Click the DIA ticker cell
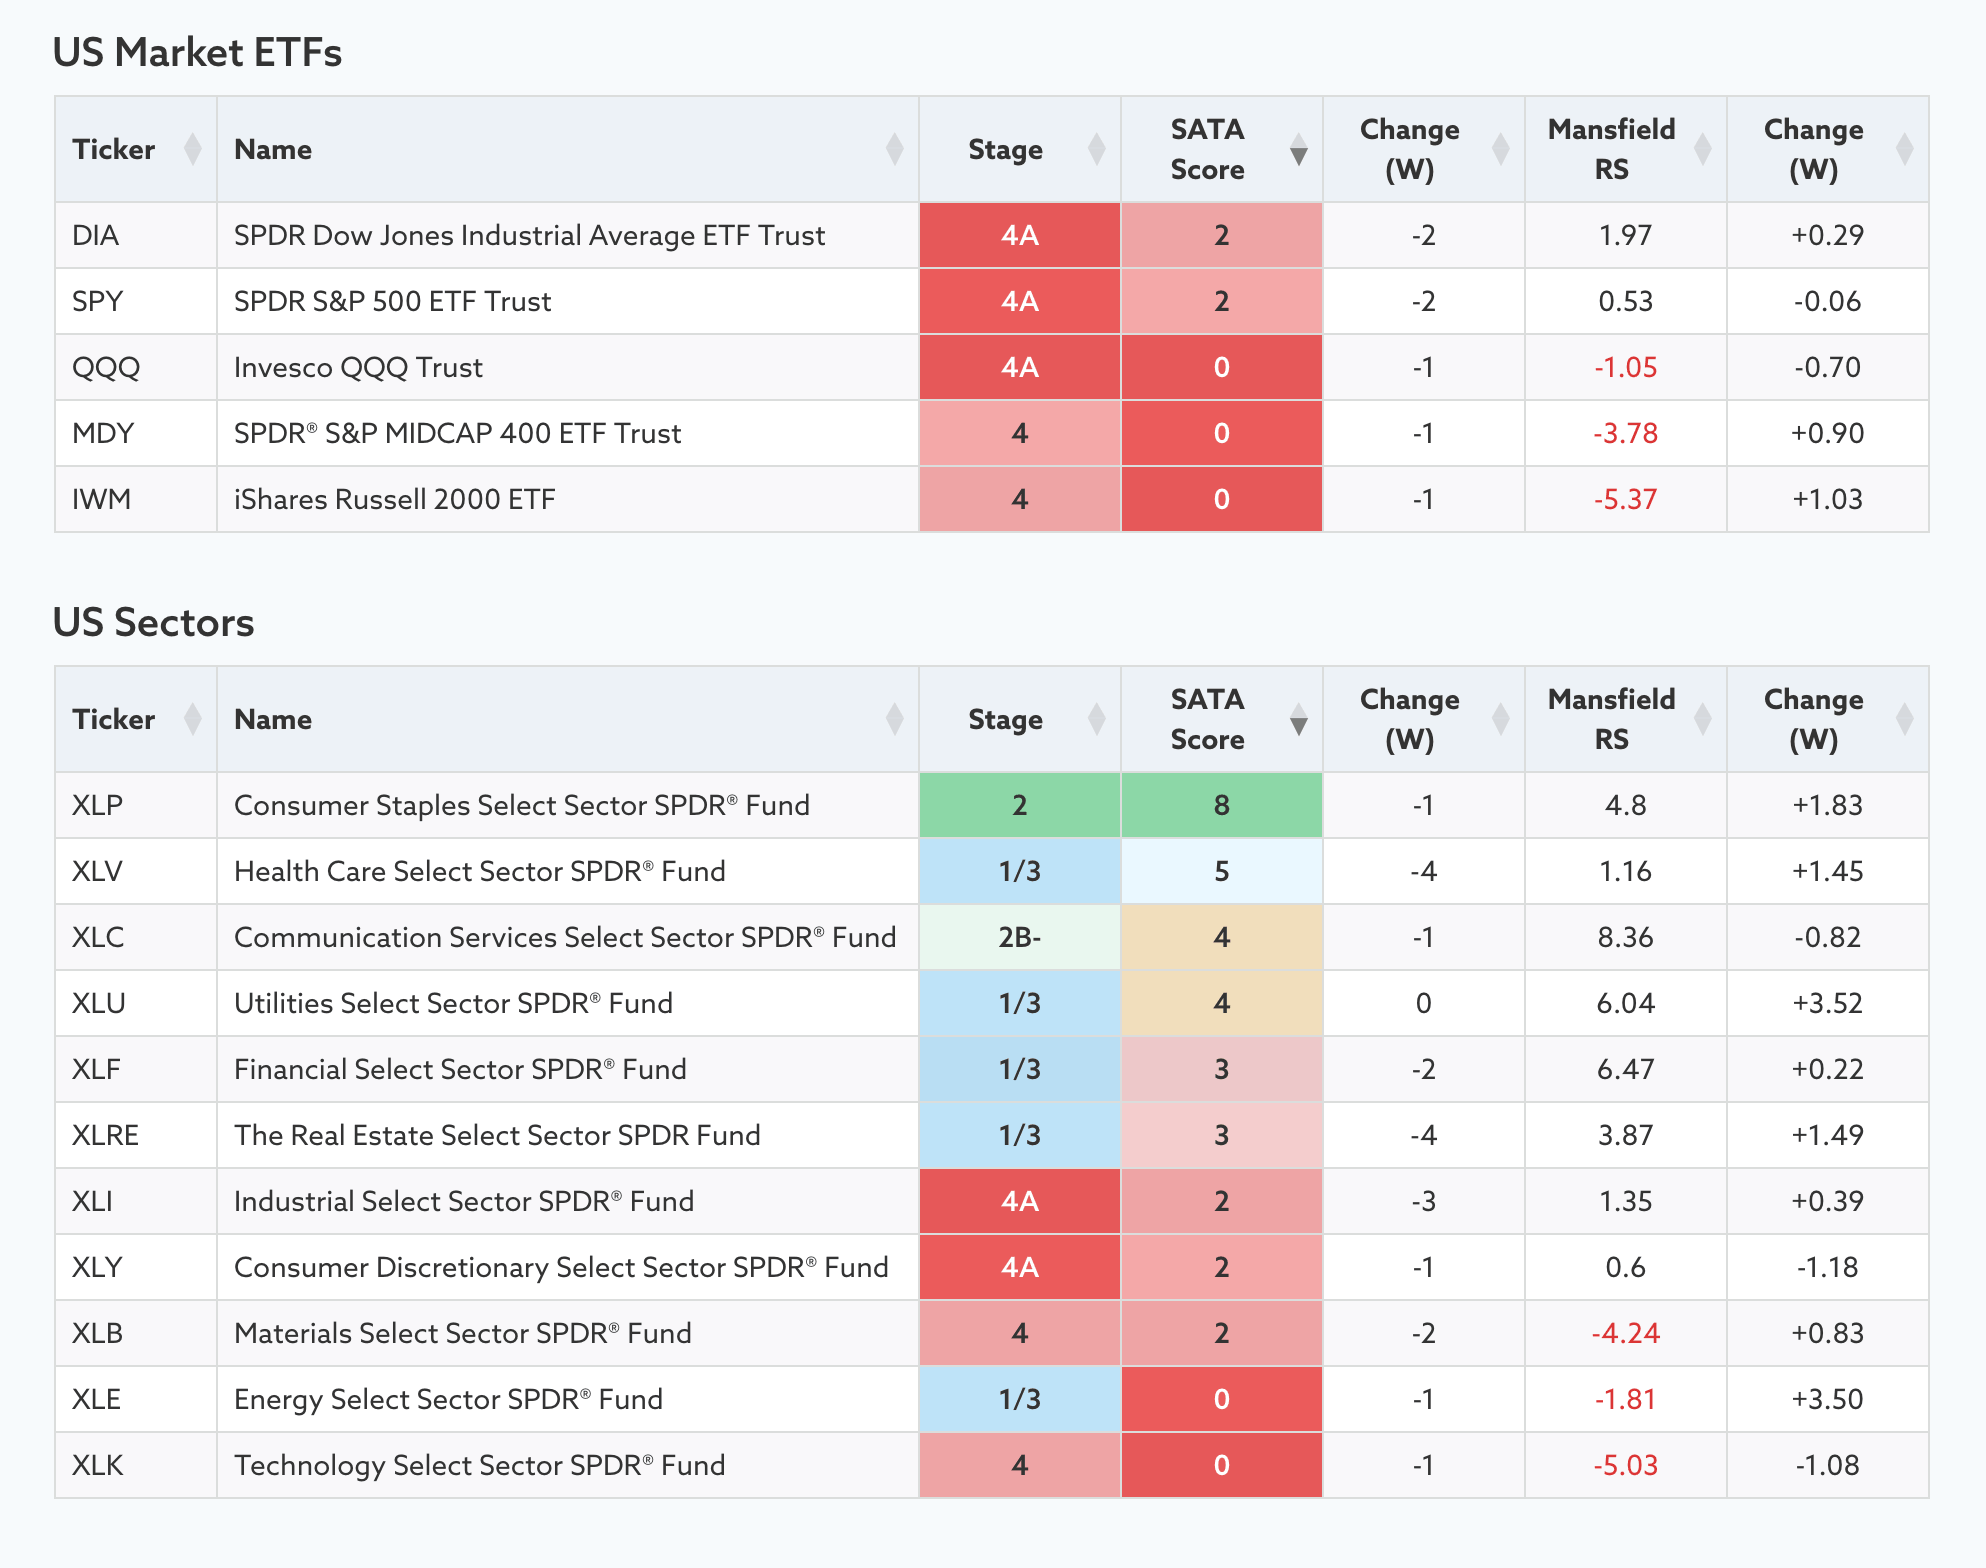The width and height of the screenshot is (1986, 1568). pyautogui.click(x=136, y=235)
